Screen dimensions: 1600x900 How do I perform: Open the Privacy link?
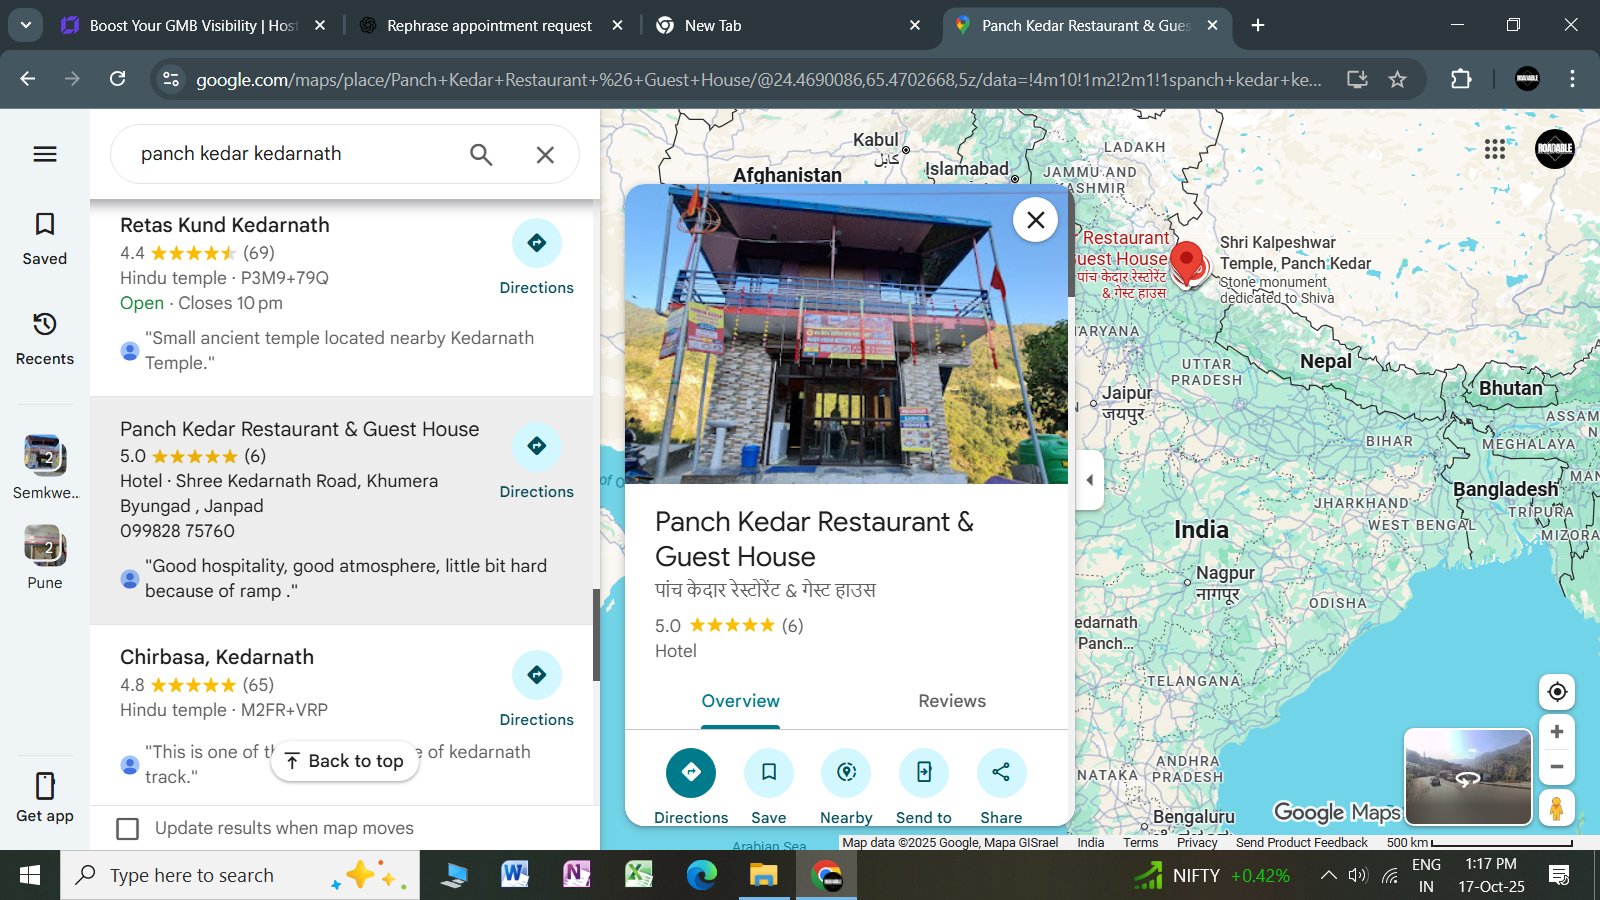coord(1197,843)
